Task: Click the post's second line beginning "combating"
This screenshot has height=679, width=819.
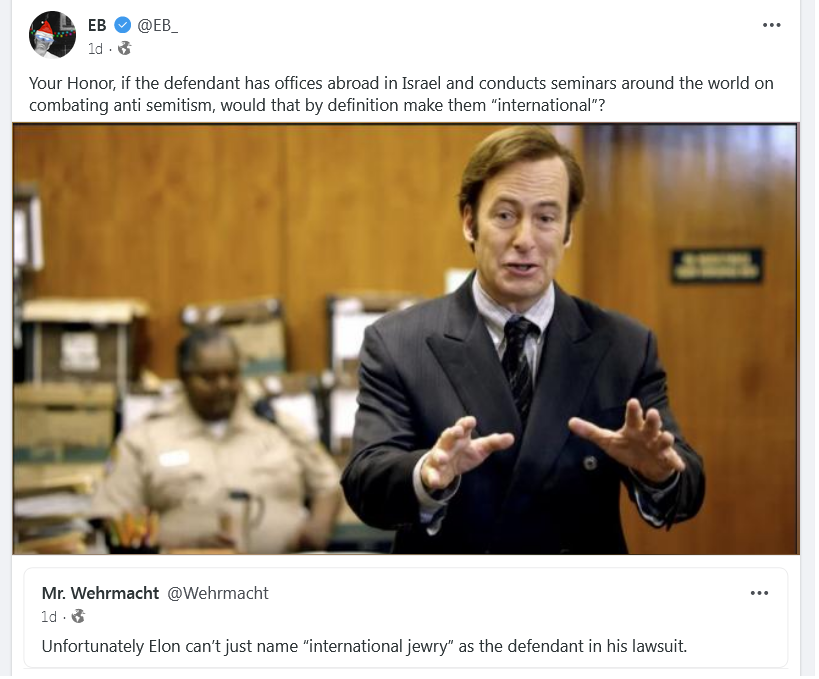Action: (317, 106)
